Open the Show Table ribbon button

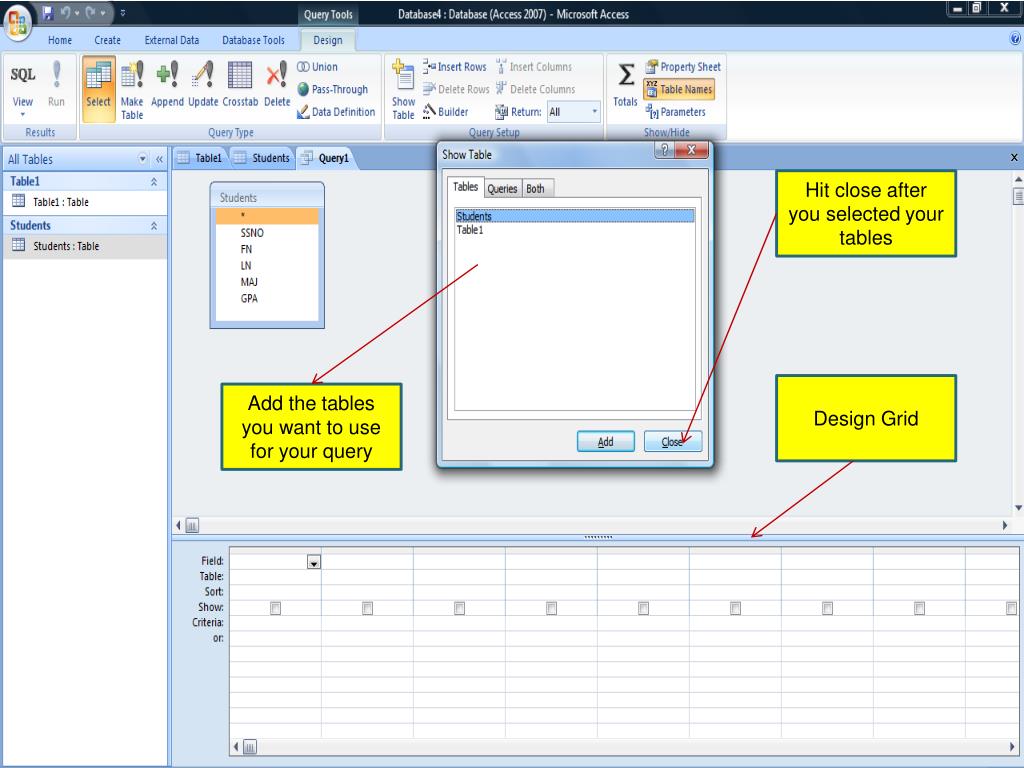pos(403,90)
